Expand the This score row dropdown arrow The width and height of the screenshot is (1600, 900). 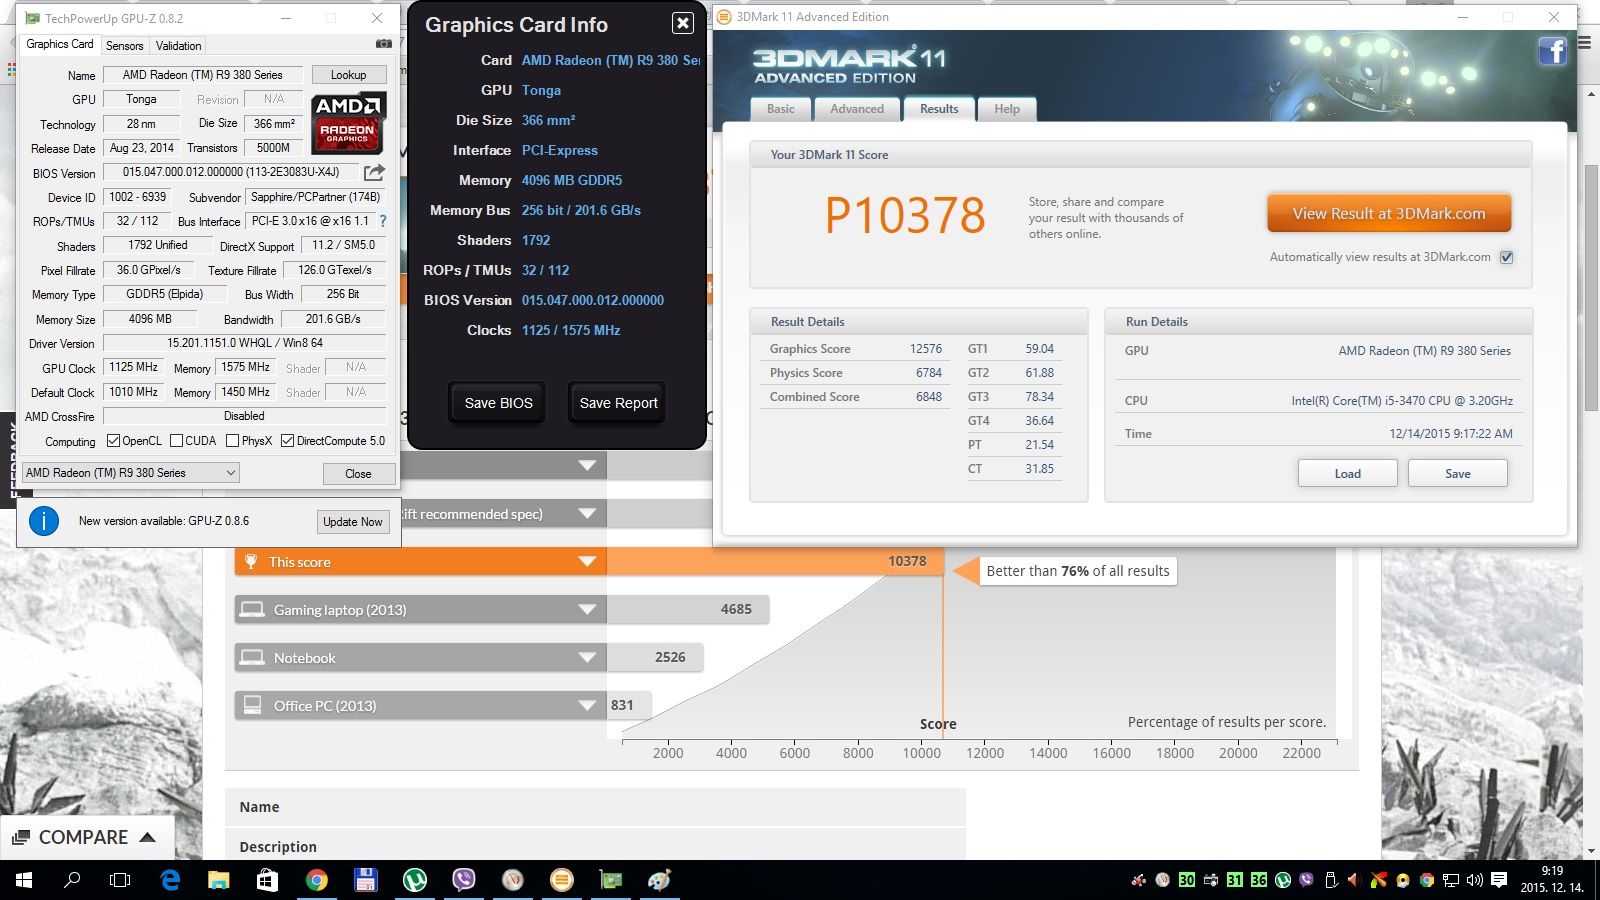587,562
